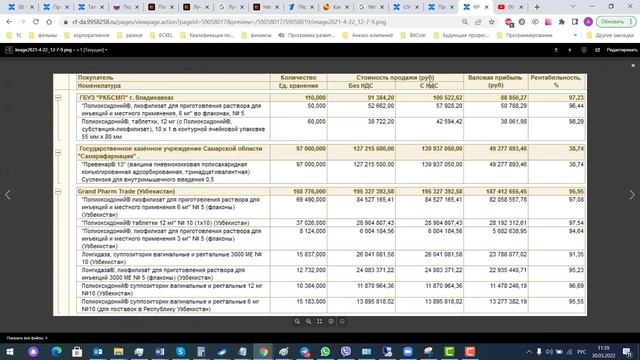
Task: Open File Explorer from the taskbar
Action: (x=118, y=351)
